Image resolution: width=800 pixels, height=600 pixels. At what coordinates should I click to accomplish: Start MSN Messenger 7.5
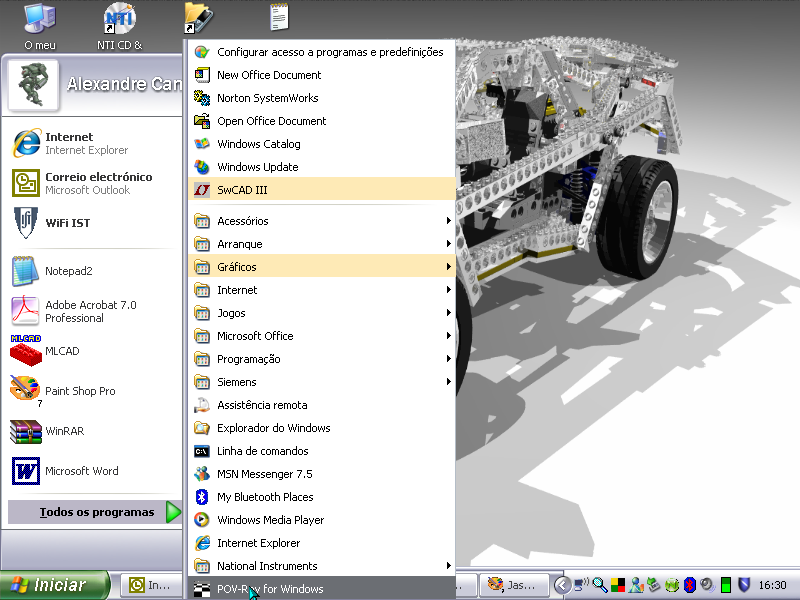coord(321,474)
